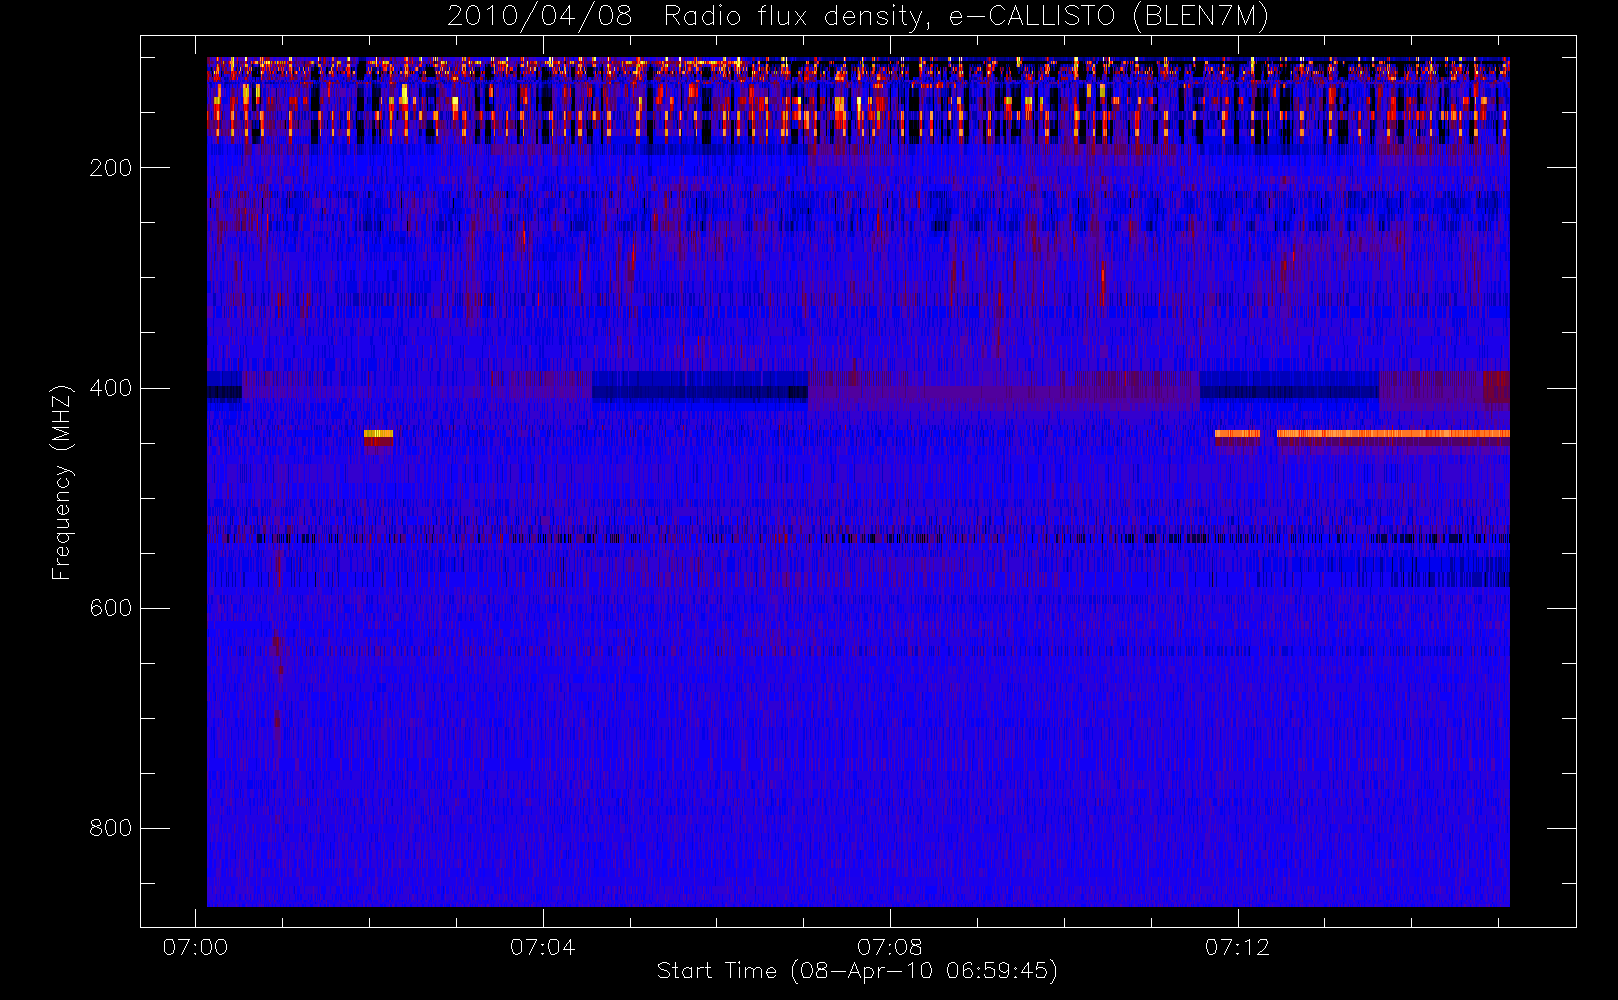Click the 800 frequency tick label
This screenshot has height=1000, width=1618.
[110, 828]
